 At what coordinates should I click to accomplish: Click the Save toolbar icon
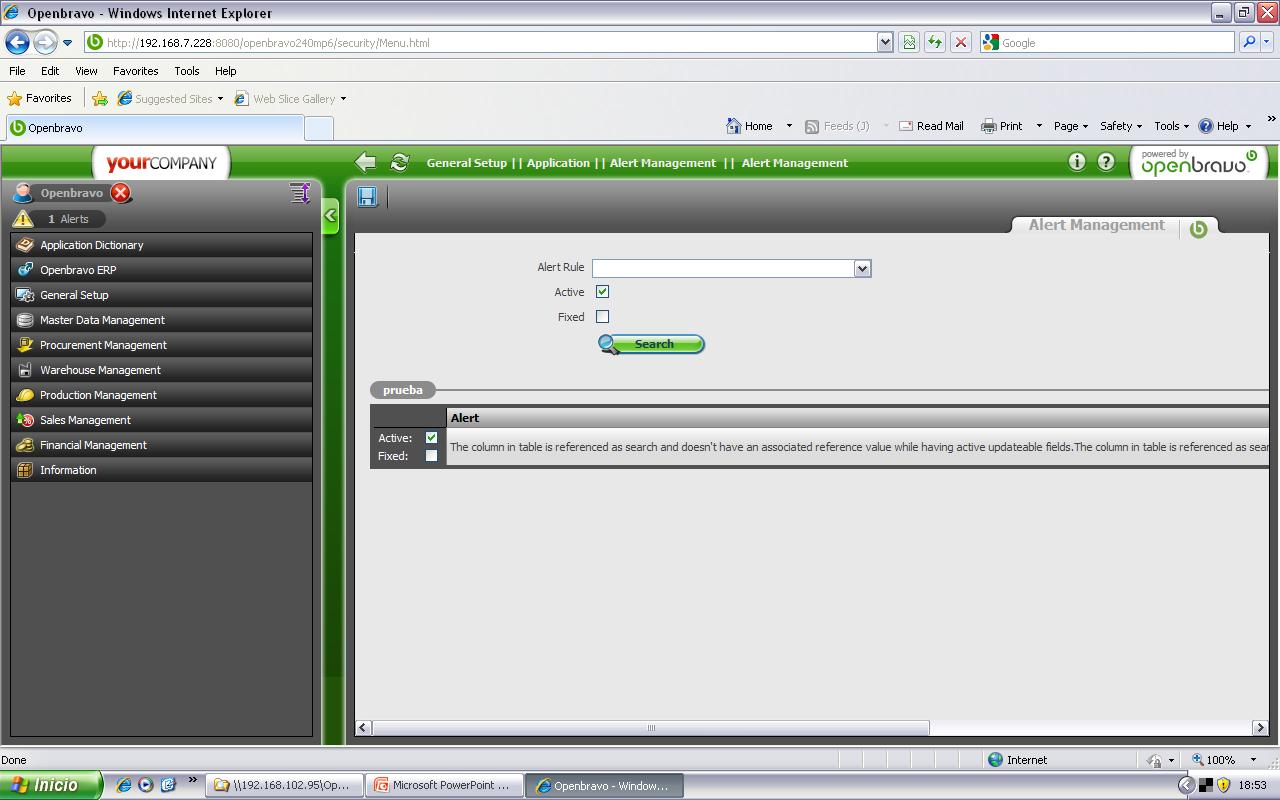click(x=367, y=197)
